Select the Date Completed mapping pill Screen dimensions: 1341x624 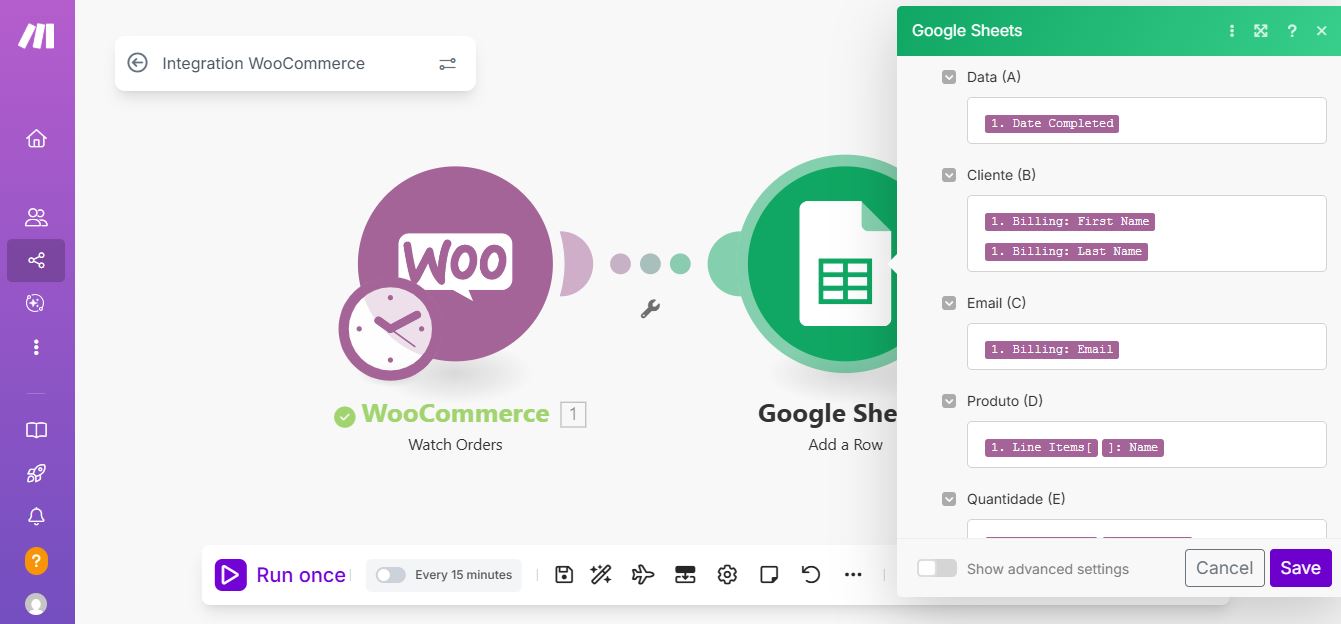[1052, 123]
